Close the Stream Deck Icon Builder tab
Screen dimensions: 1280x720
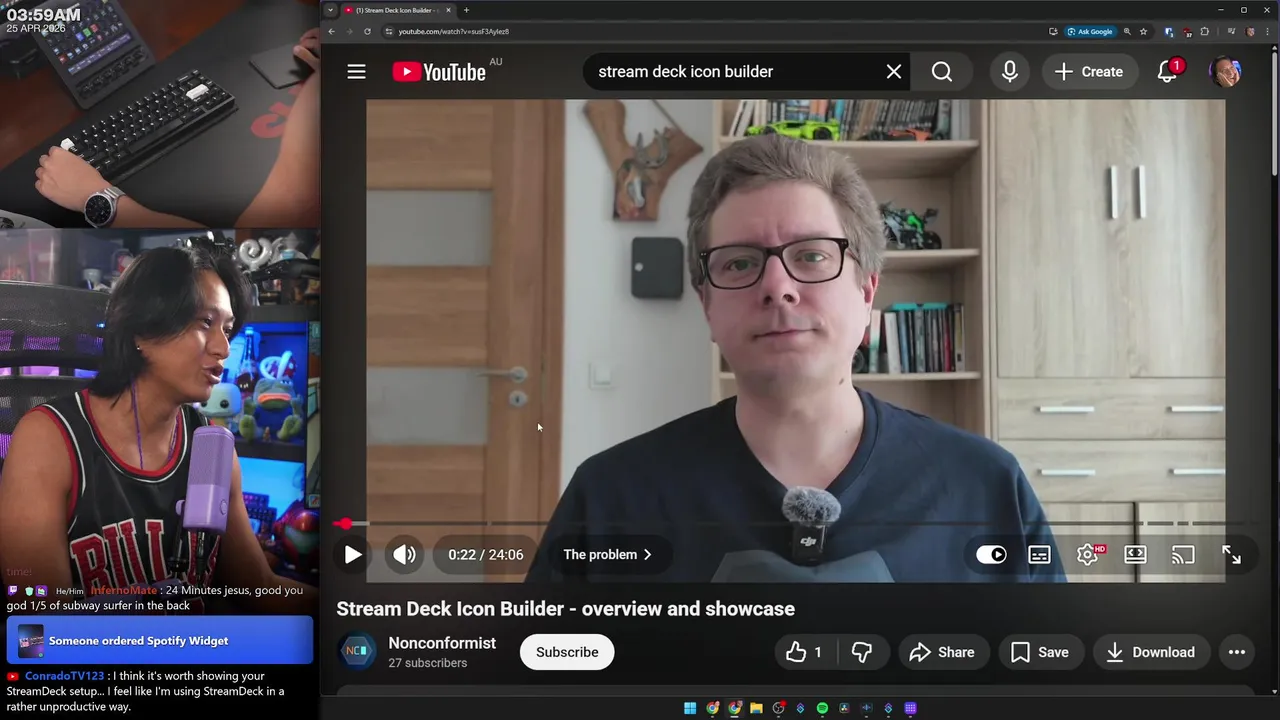[x=448, y=10]
